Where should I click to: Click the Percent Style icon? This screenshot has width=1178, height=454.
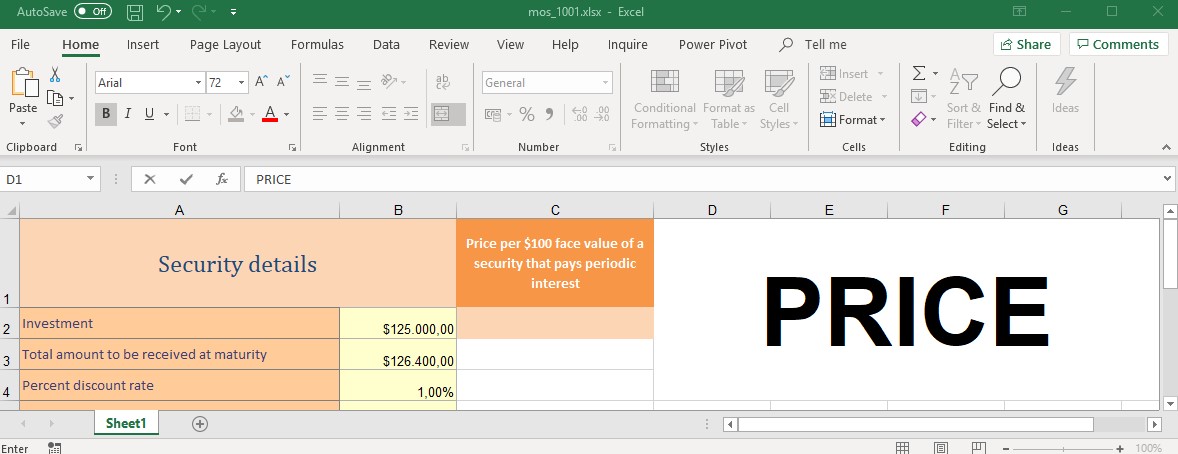click(526, 114)
